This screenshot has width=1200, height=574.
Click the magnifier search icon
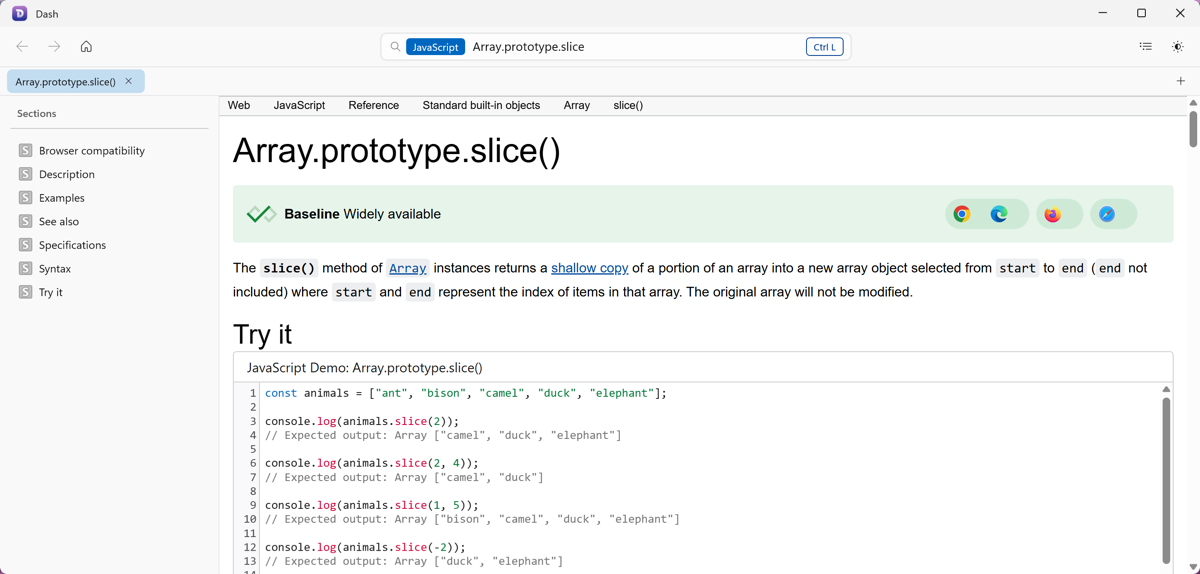click(x=395, y=47)
